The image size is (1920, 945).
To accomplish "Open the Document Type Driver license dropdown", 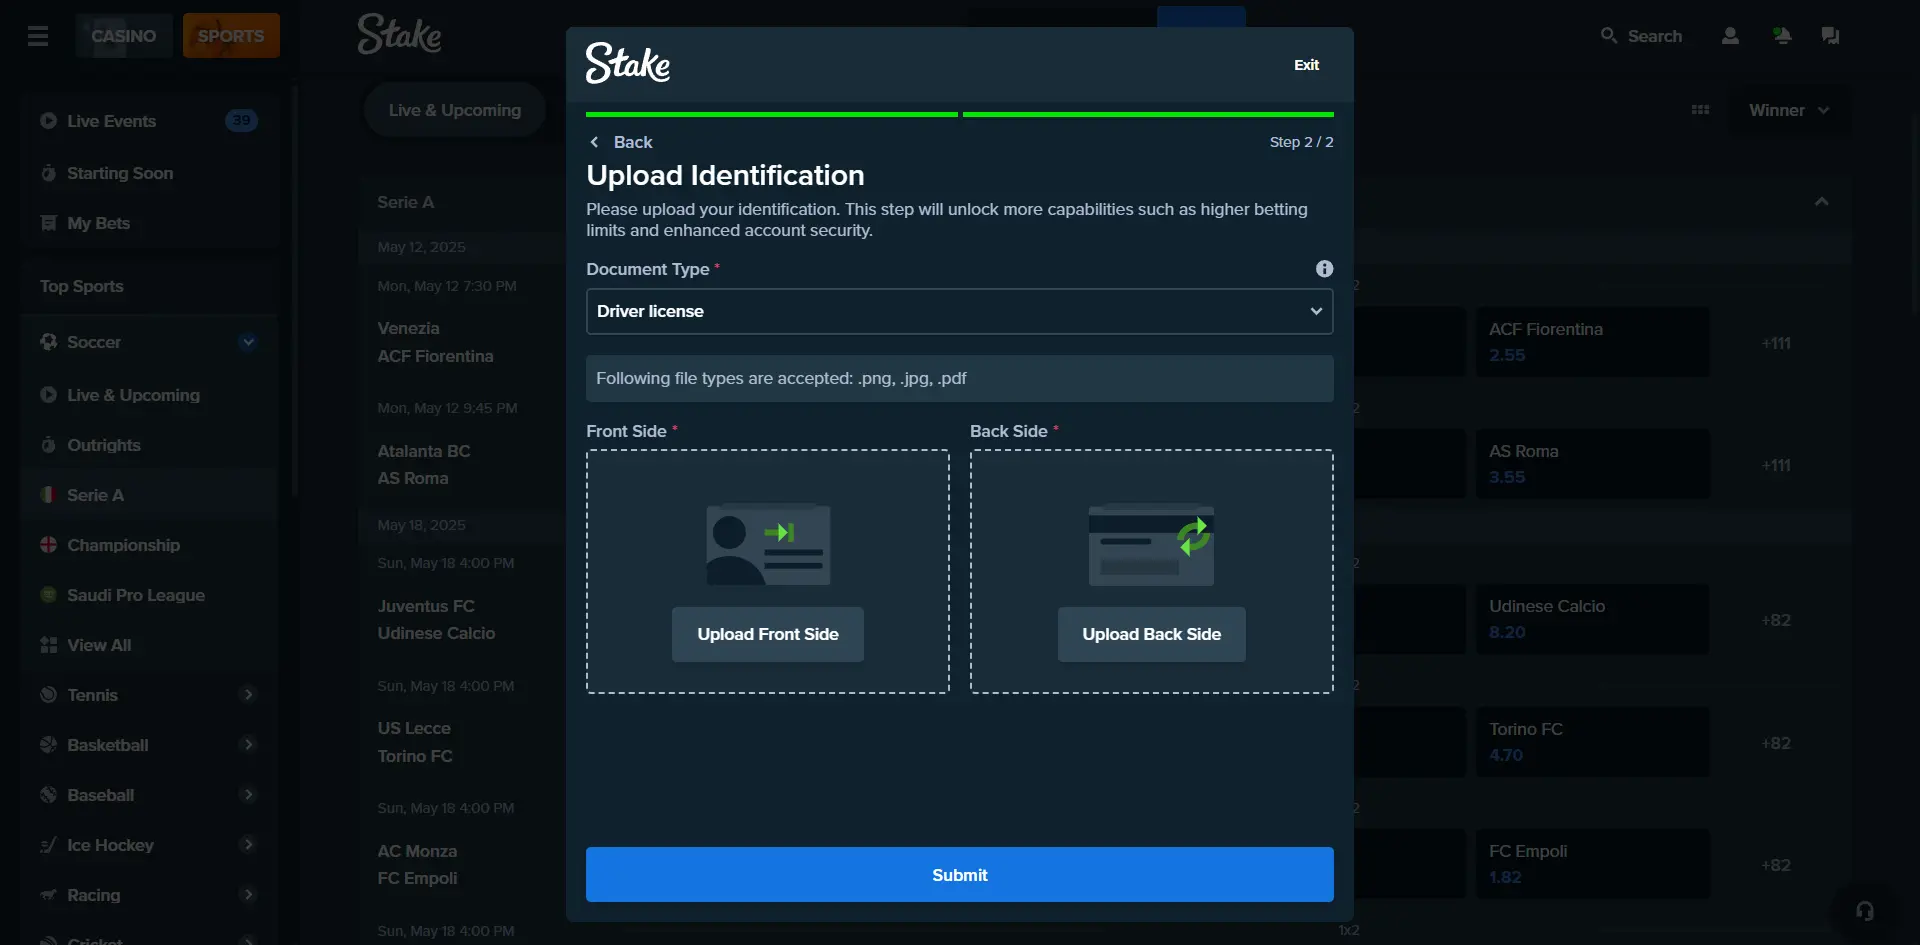I will [960, 311].
